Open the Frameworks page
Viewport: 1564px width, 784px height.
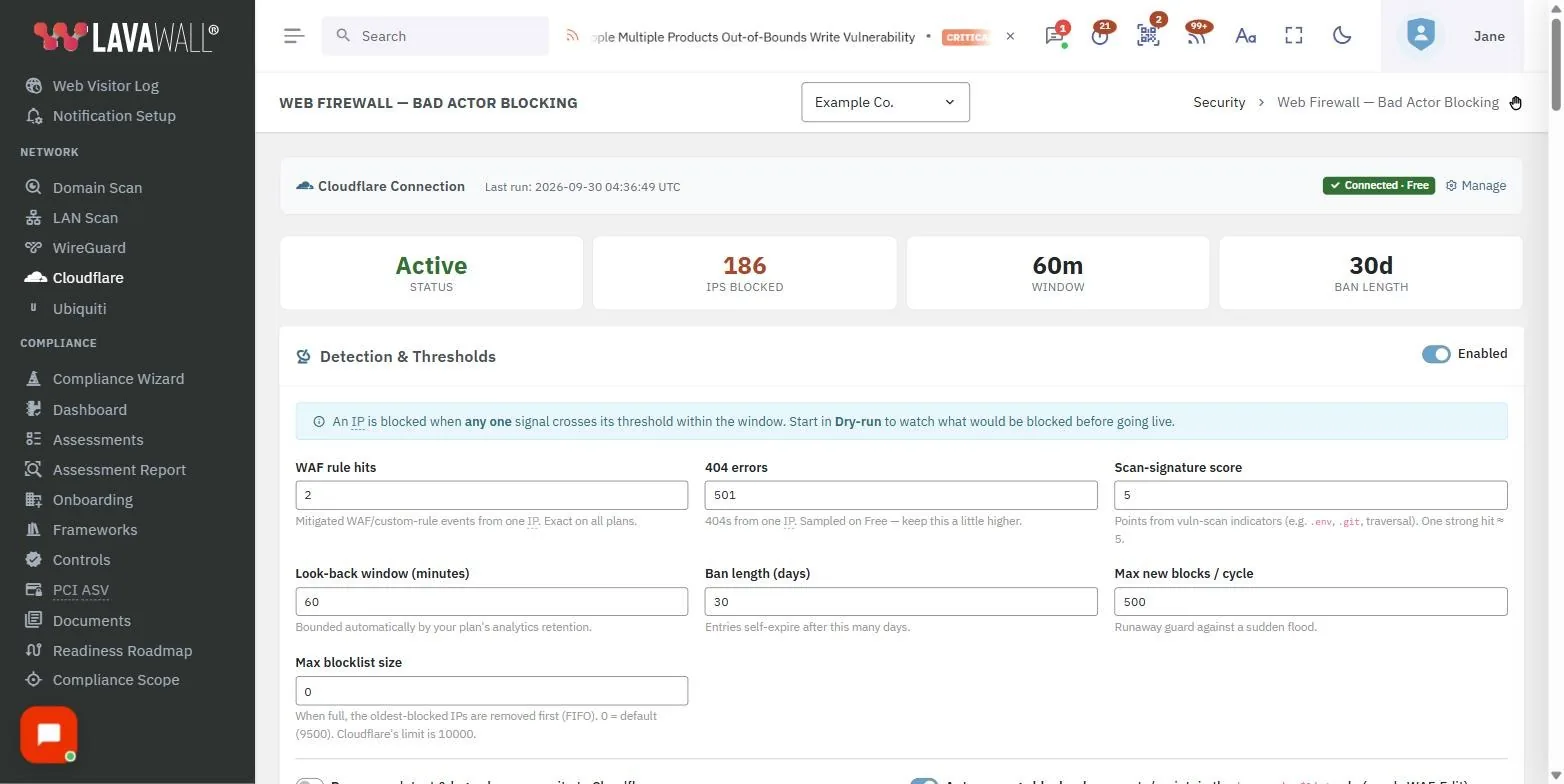pos(95,530)
